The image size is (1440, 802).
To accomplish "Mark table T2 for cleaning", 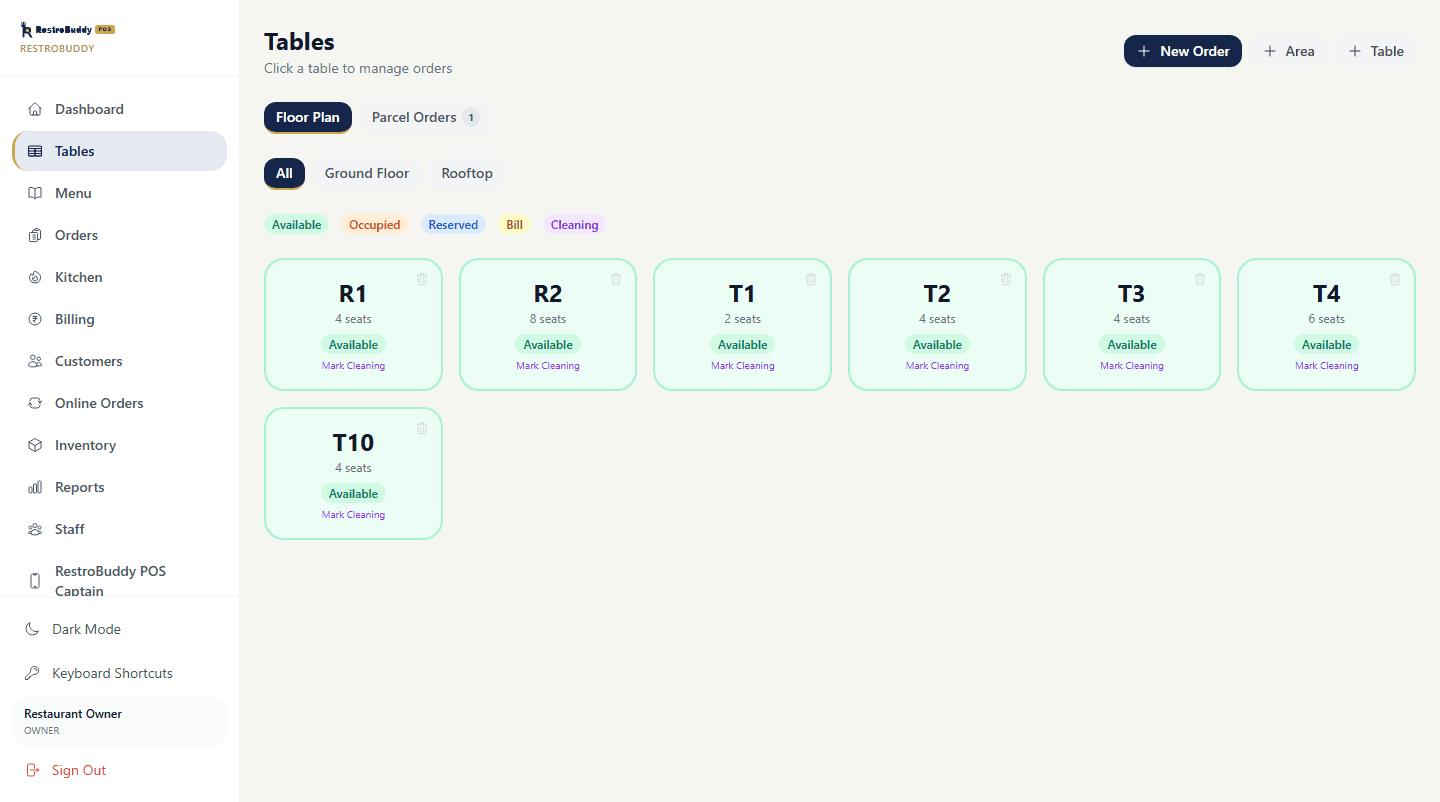I will 937,366.
